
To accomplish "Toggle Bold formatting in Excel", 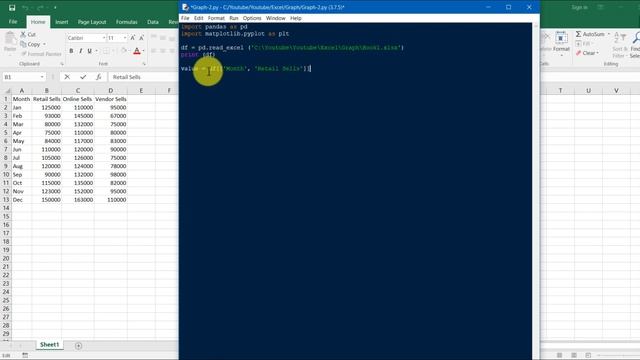I will pyautogui.click(x=71, y=51).
